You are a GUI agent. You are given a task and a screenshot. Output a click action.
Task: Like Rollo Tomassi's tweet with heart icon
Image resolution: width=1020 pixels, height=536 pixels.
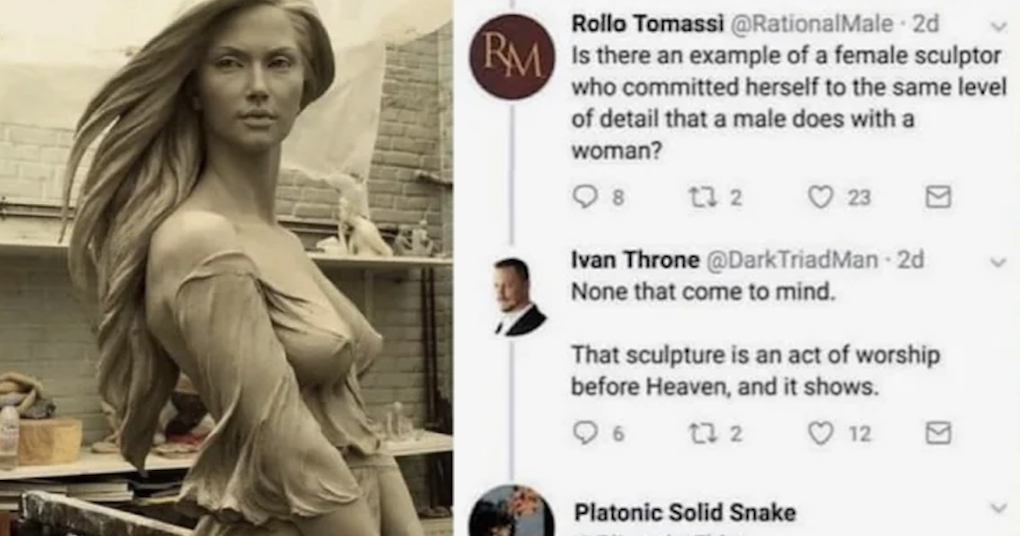click(820, 198)
